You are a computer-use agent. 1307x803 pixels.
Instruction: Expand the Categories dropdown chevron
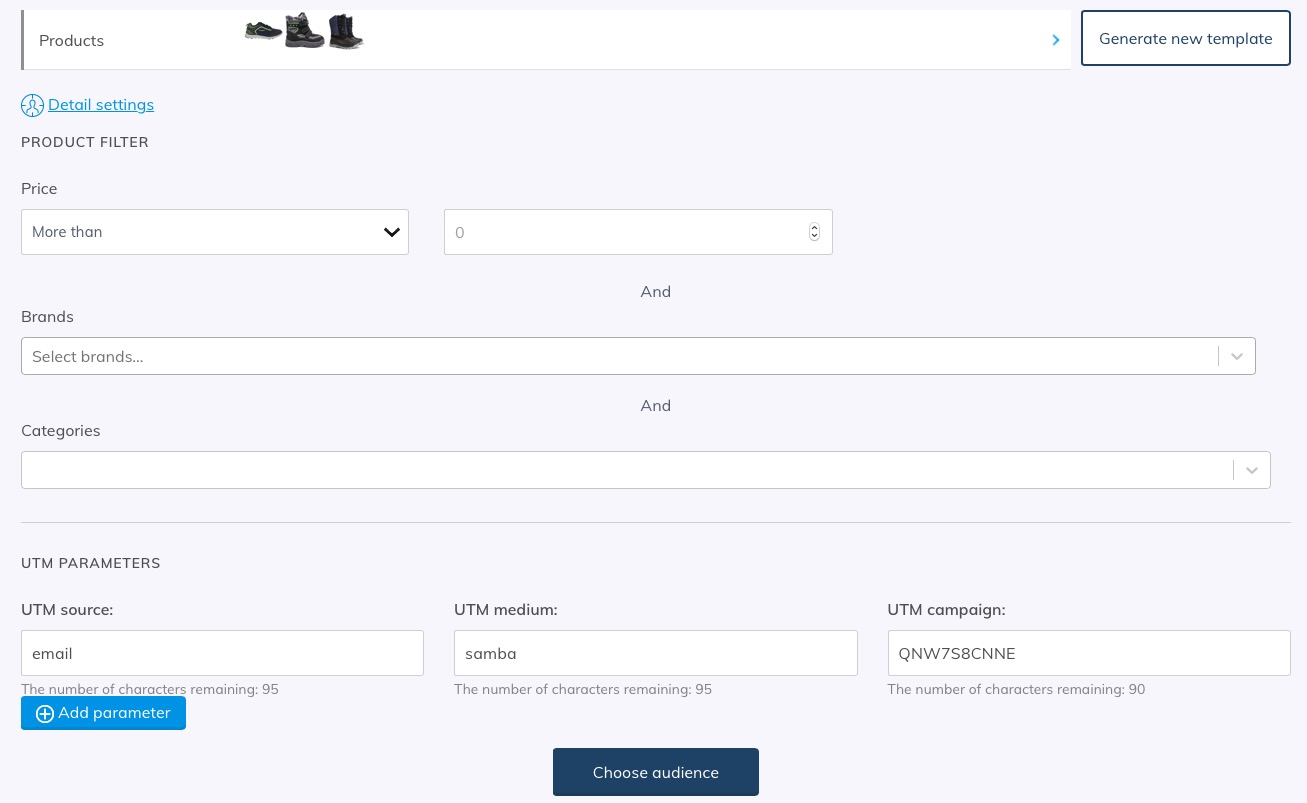[1252, 470]
